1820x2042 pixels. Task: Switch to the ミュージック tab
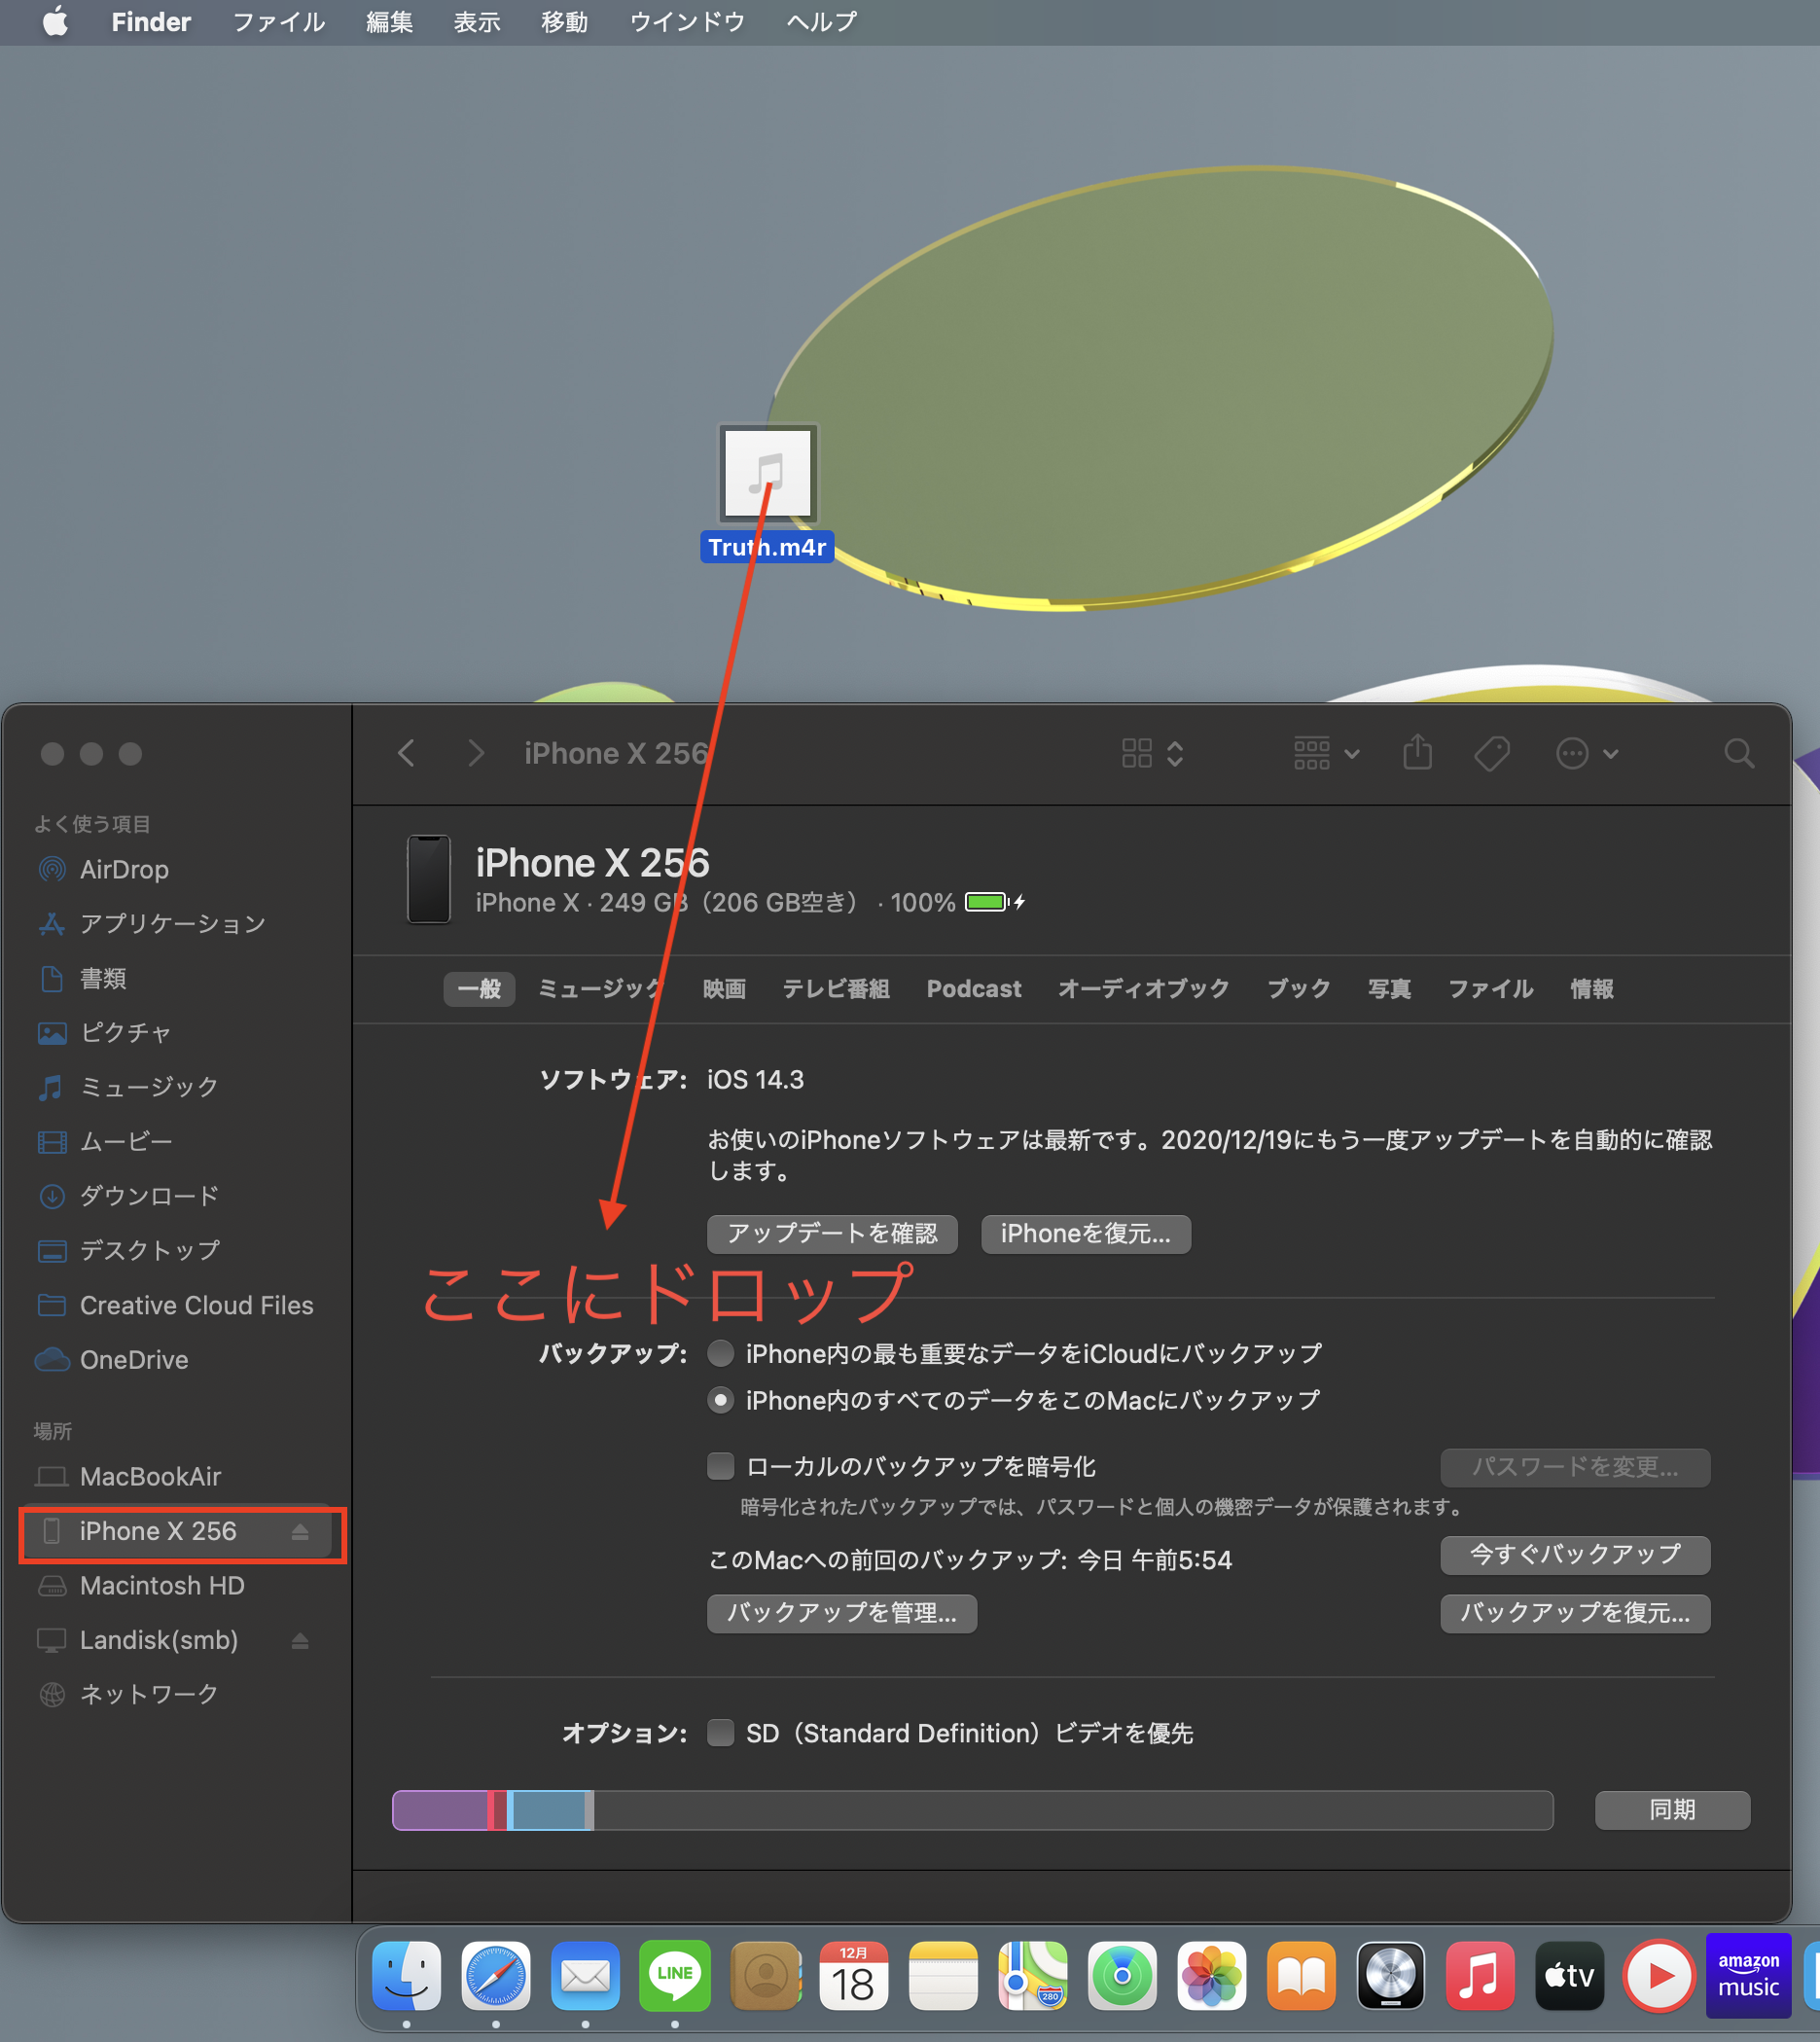tap(597, 989)
